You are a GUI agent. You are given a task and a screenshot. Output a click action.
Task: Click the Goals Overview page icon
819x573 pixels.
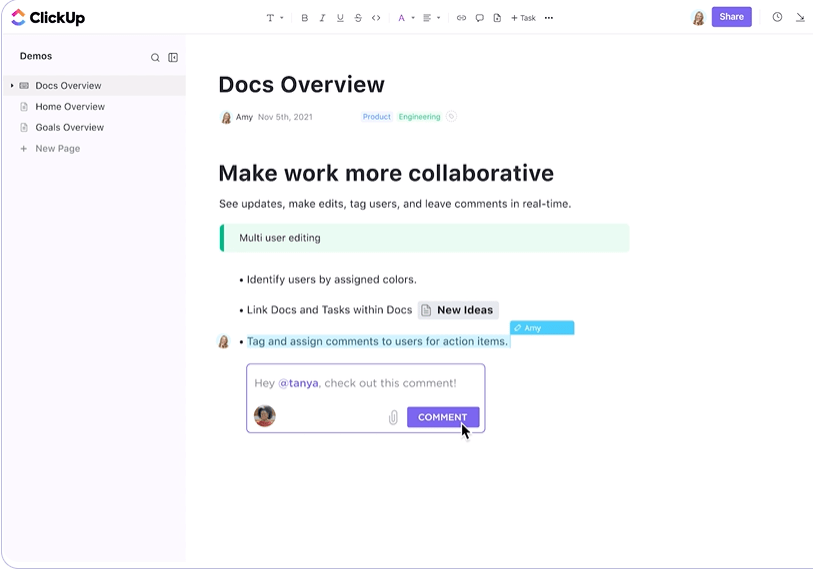click(24, 127)
